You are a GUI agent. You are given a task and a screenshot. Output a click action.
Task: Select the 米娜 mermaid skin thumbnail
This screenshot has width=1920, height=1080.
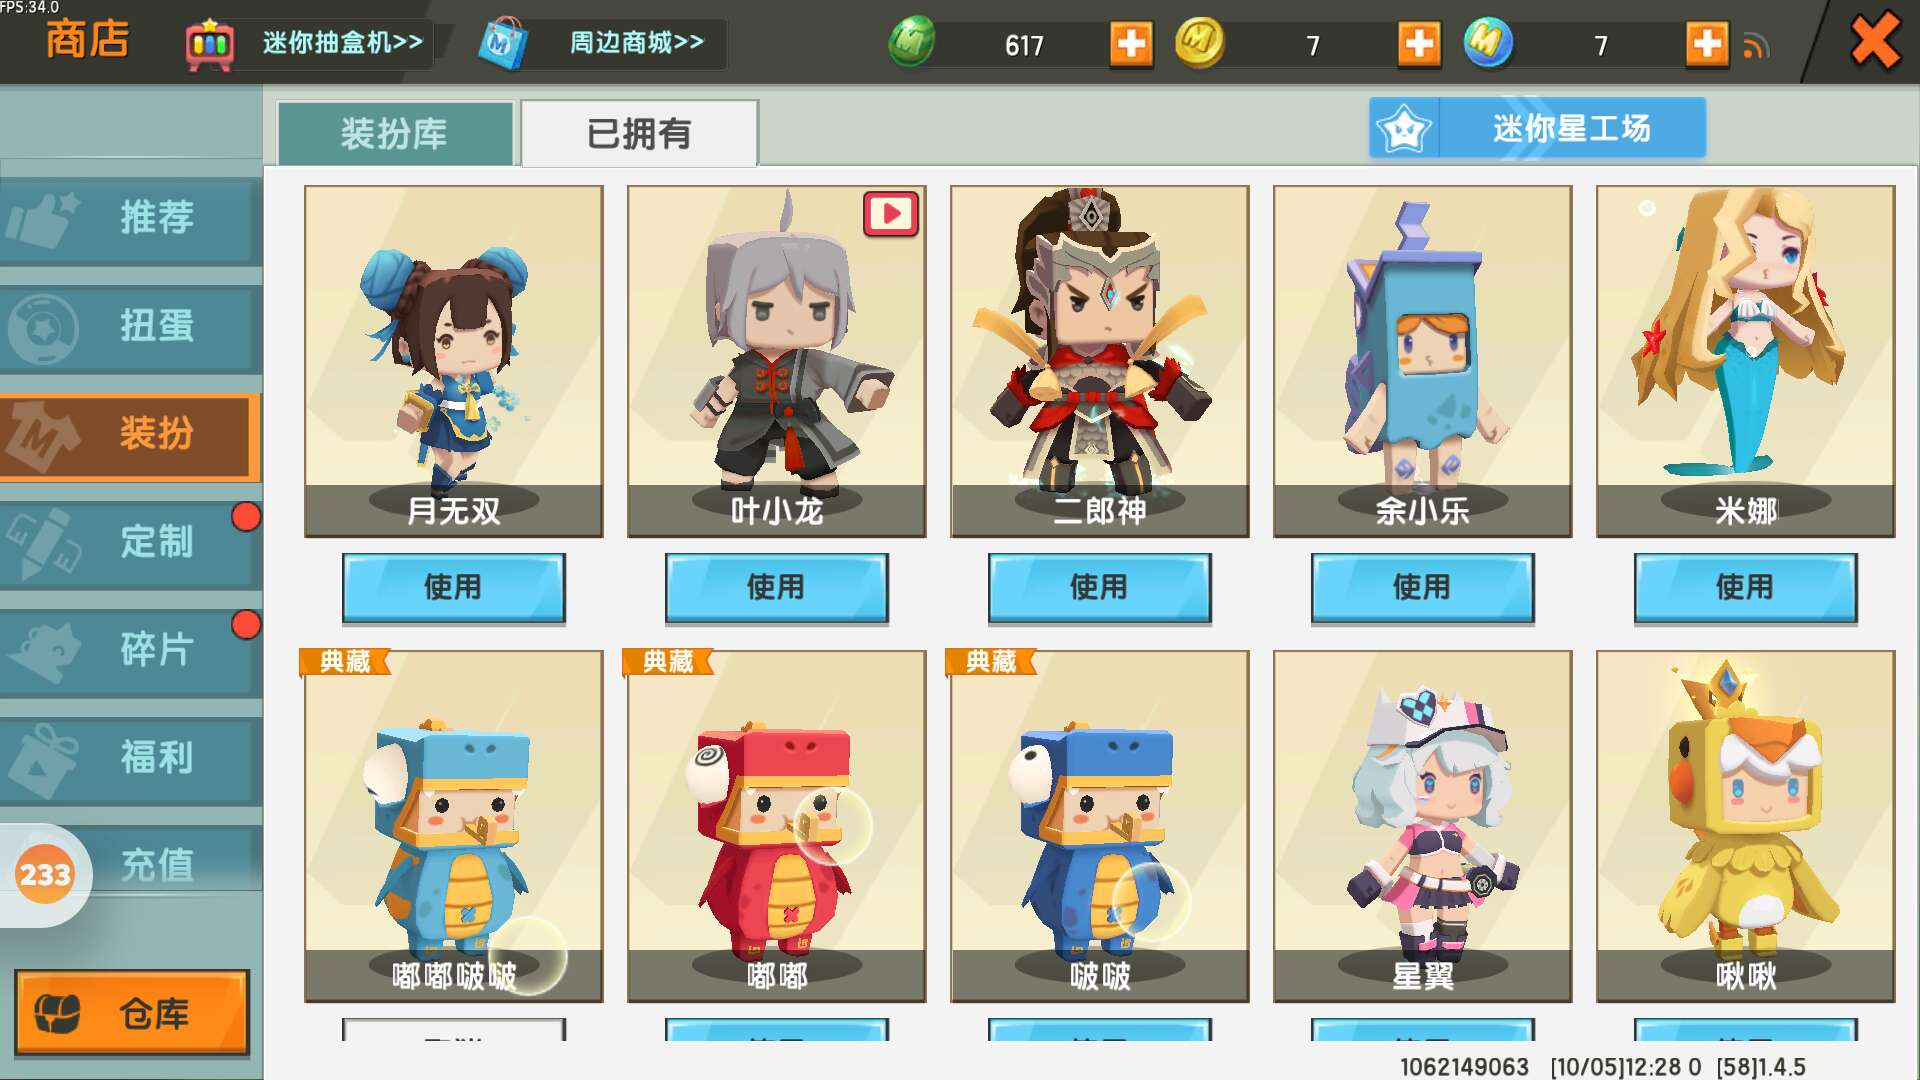point(1746,361)
